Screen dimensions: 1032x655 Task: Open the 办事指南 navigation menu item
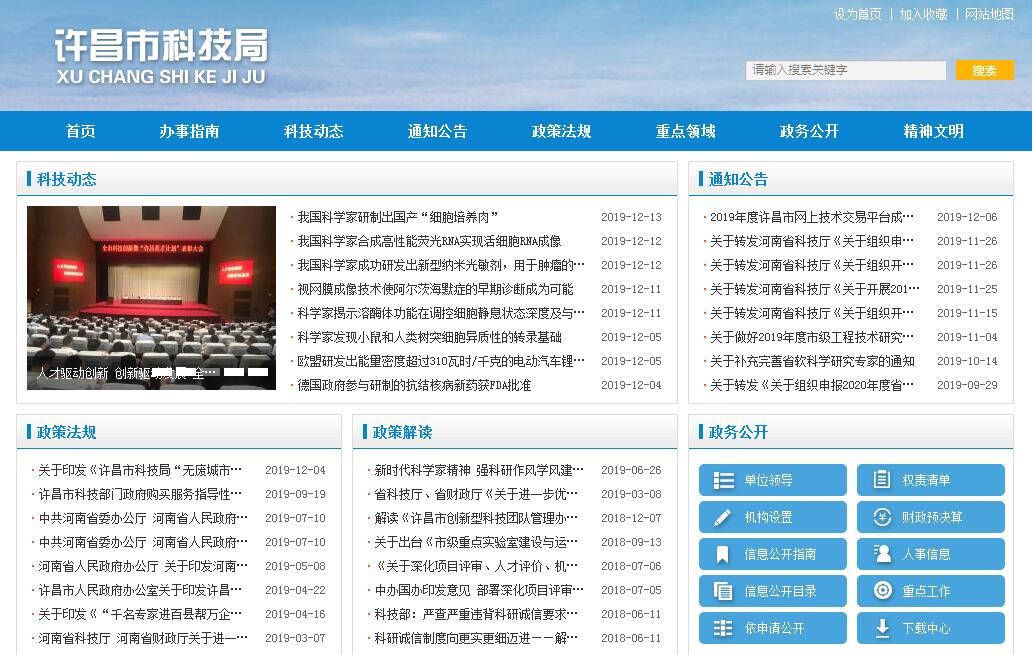(x=189, y=131)
